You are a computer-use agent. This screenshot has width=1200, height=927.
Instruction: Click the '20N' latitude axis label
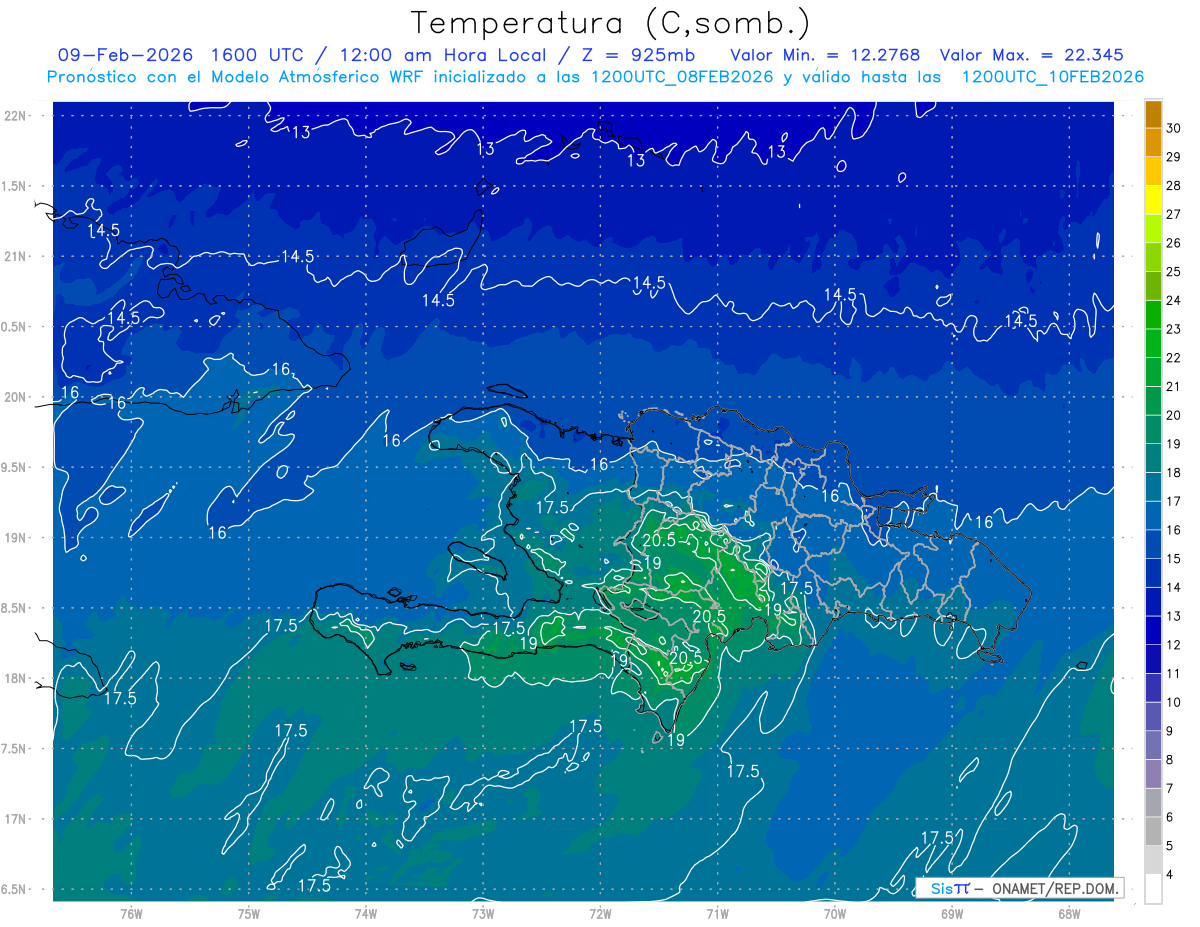click(x=15, y=397)
